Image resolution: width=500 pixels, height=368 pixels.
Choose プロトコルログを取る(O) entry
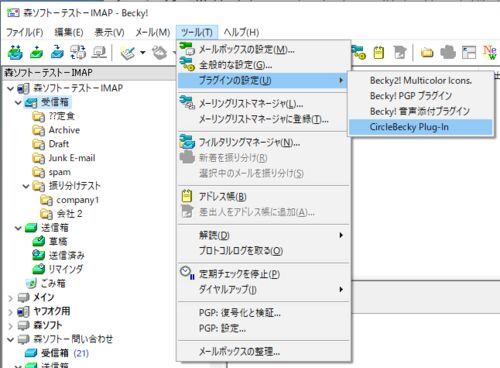264,251
